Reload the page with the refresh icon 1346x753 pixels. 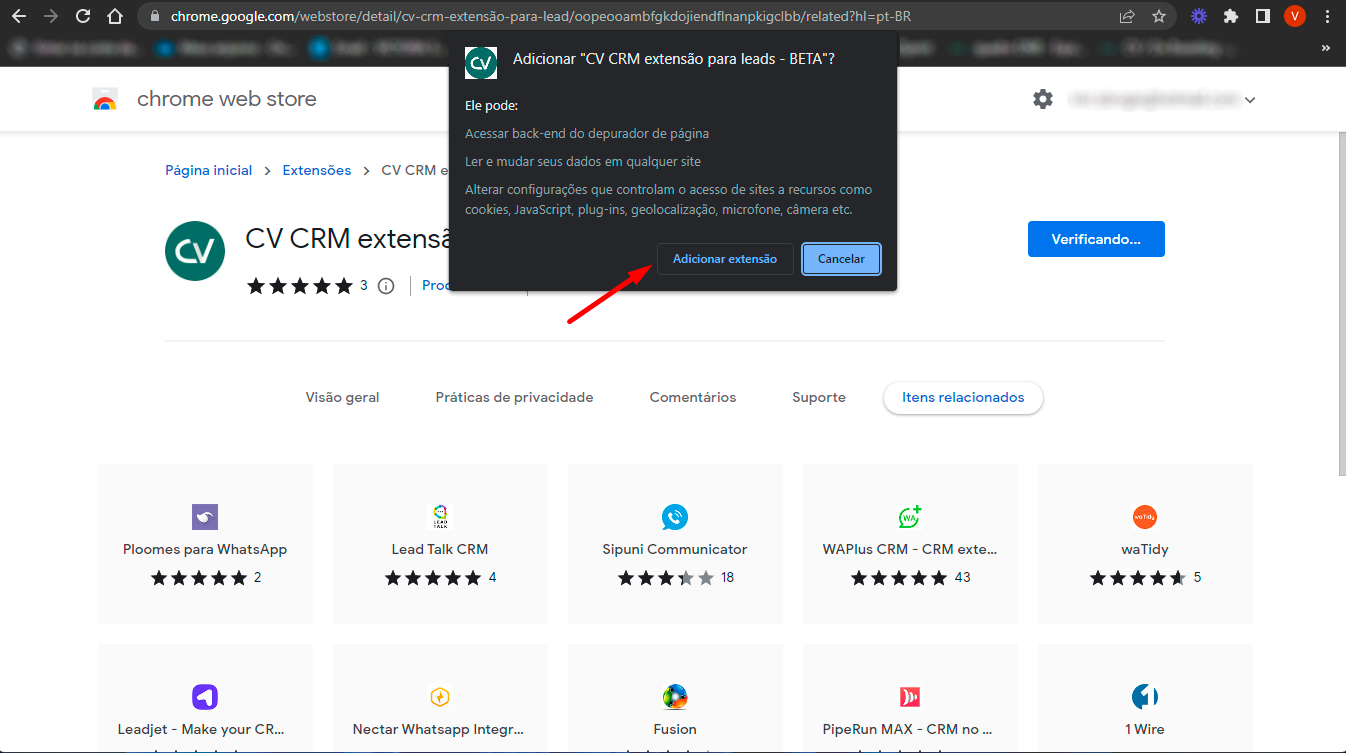(83, 16)
